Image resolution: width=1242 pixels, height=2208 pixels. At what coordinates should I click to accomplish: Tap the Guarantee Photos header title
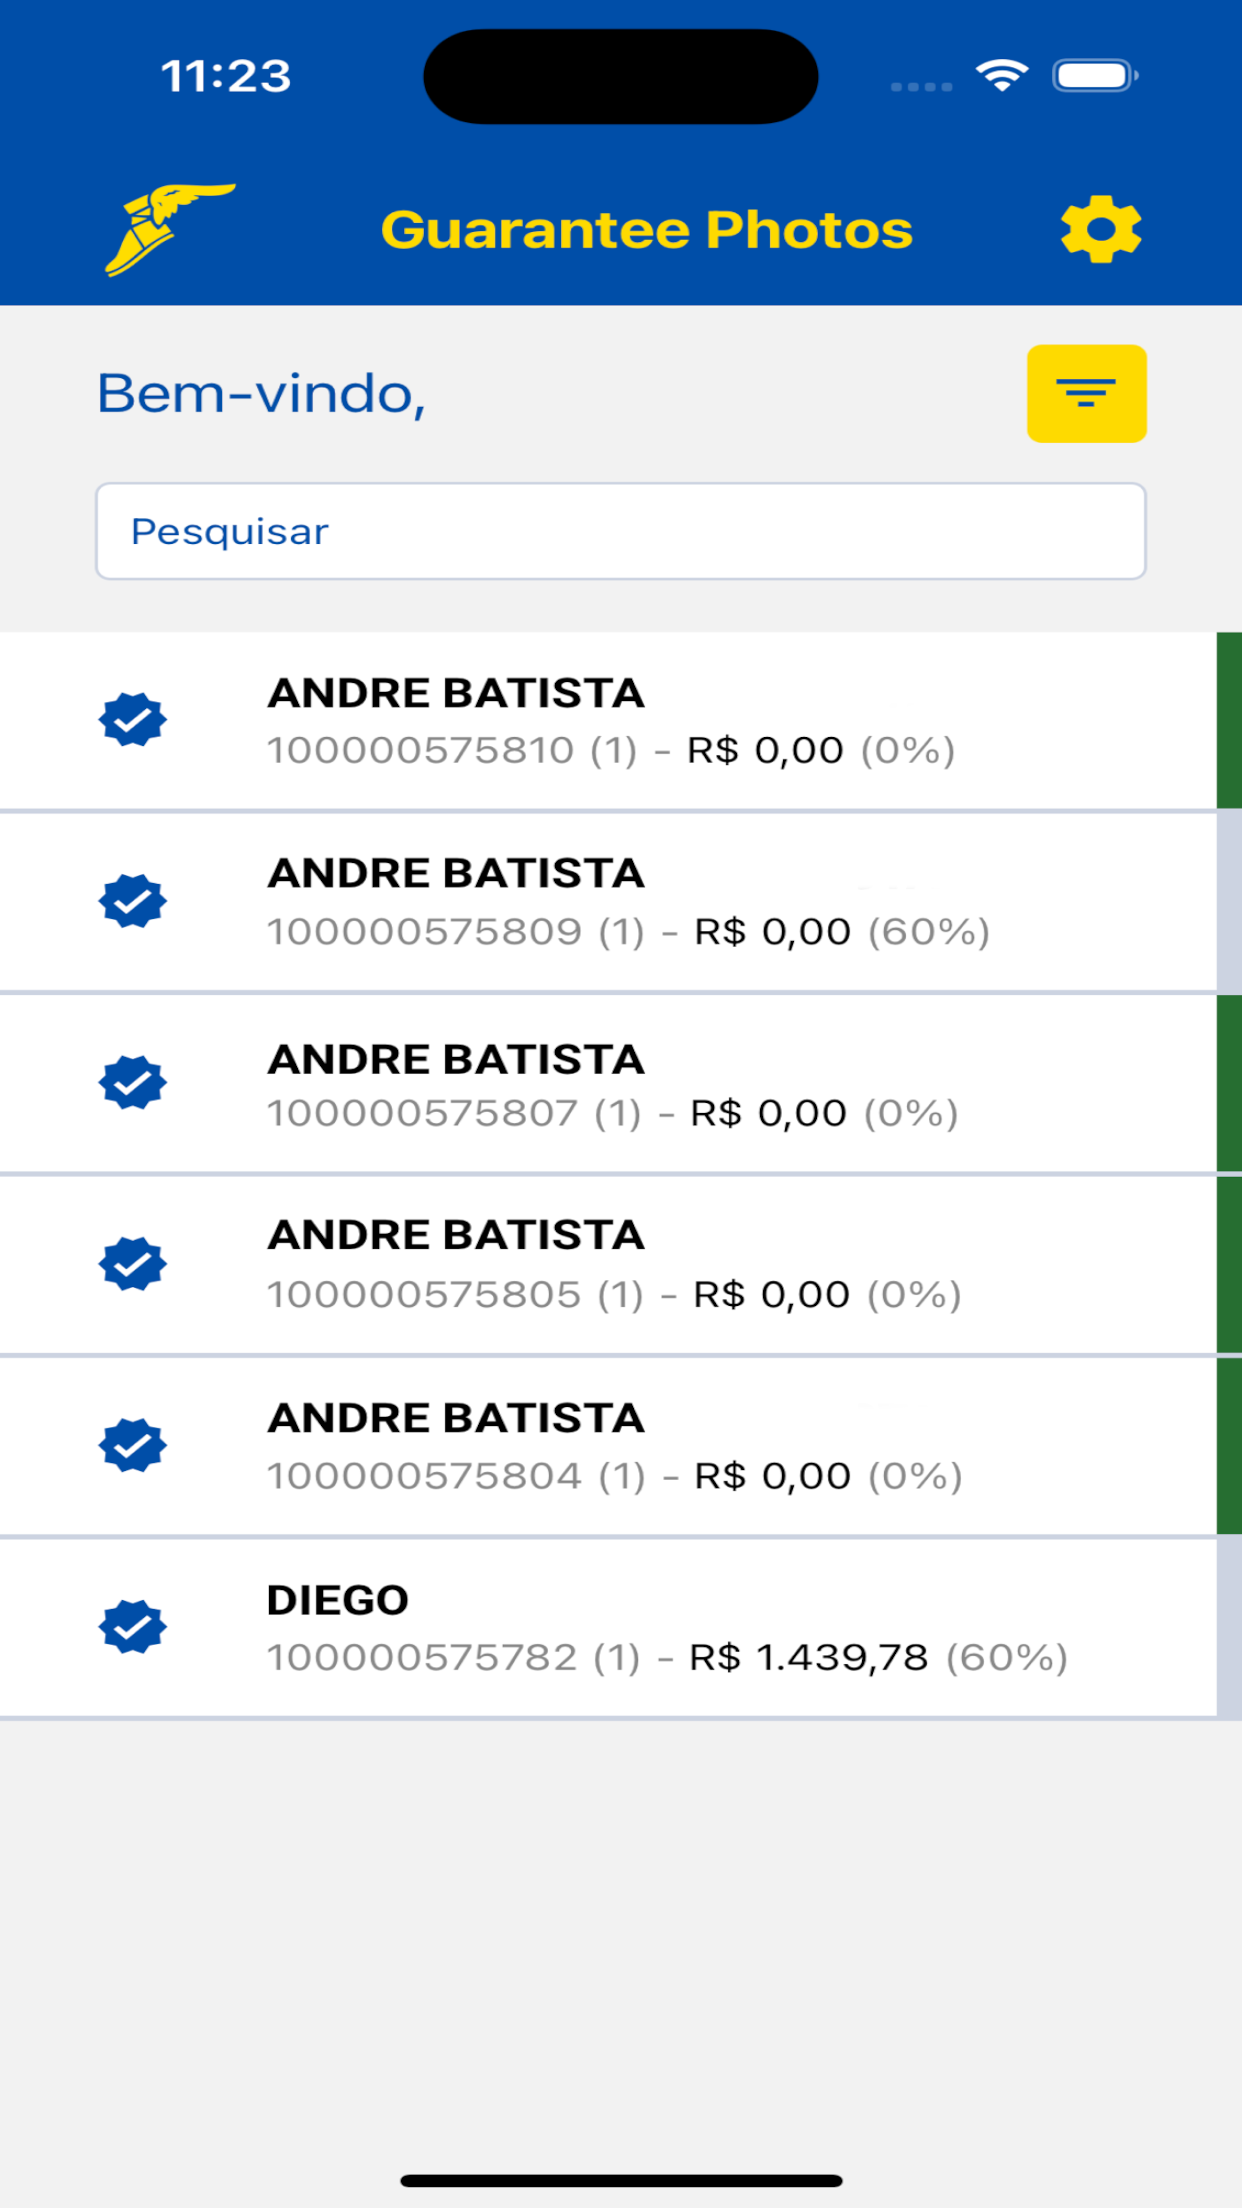tap(647, 230)
